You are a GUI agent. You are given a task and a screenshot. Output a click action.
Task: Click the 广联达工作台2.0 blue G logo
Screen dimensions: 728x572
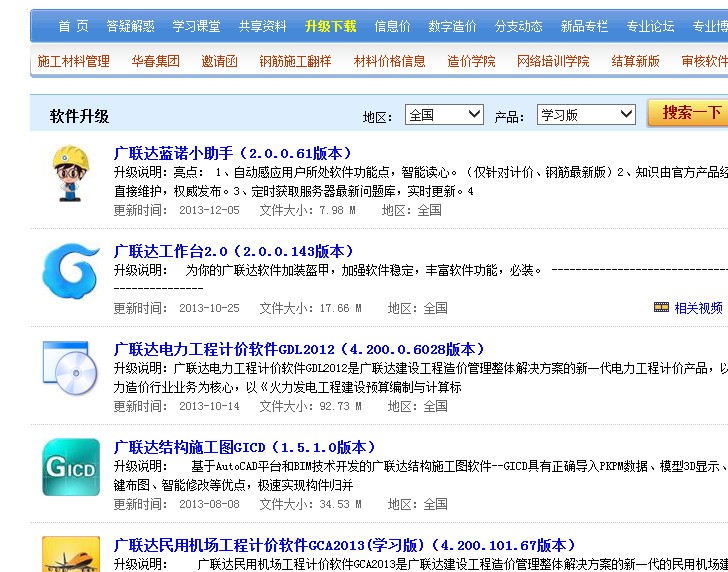click(x=71, y=272)
